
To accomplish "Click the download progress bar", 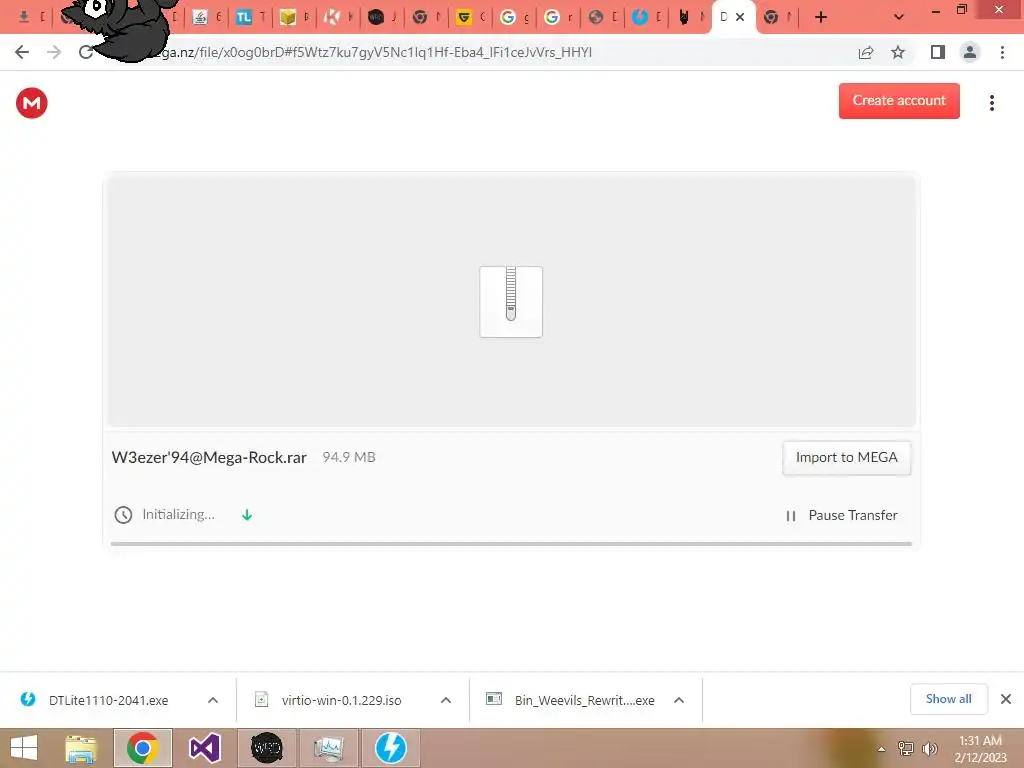I will [511, 543].
